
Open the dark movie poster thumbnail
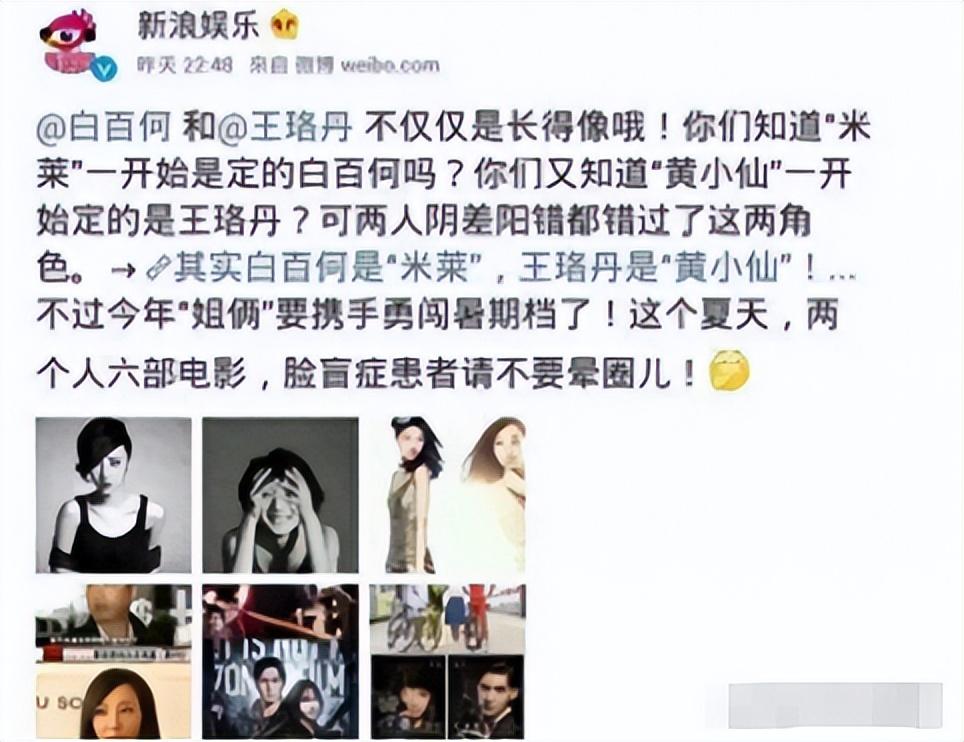[280, 662]
